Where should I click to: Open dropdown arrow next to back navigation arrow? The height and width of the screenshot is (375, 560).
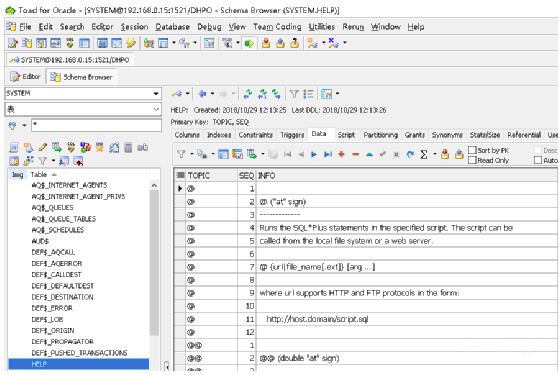tap(212, 94)
